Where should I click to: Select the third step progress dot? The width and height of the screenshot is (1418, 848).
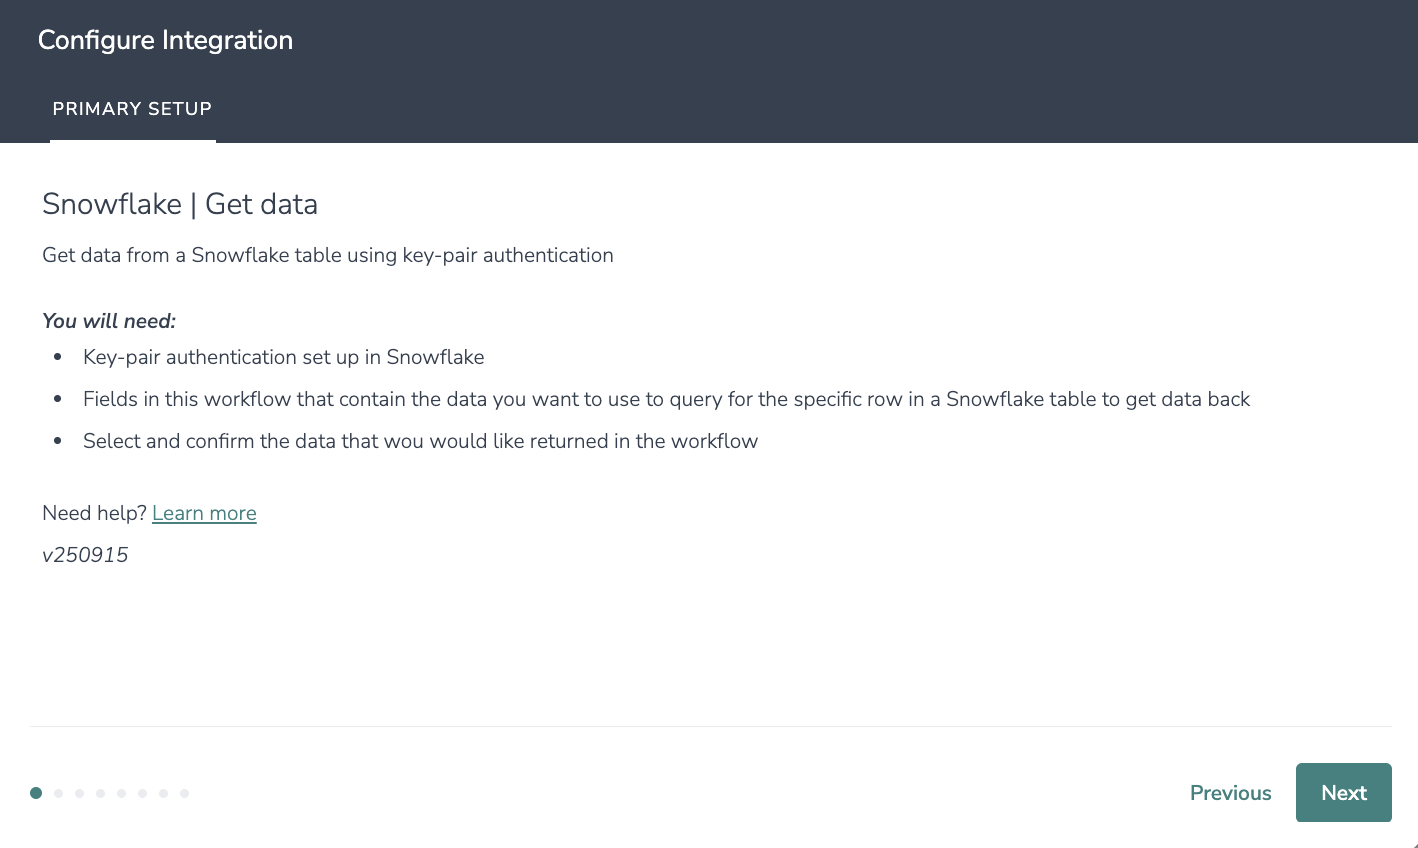point(79,793)
